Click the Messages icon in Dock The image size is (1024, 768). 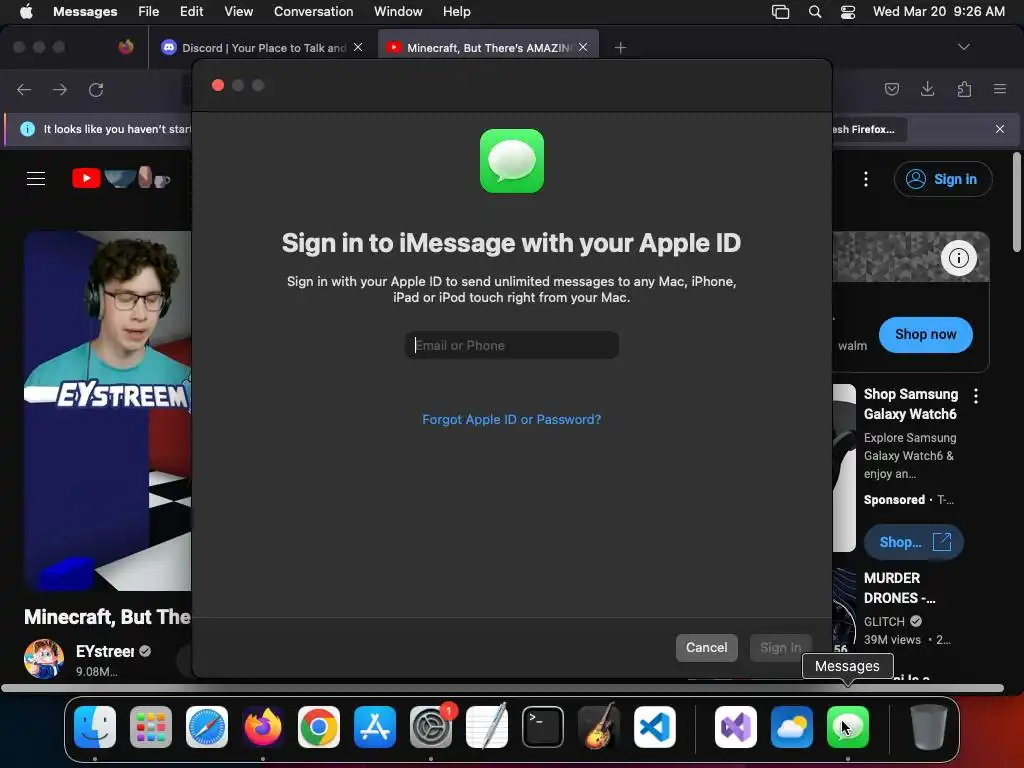click(848, 727)
